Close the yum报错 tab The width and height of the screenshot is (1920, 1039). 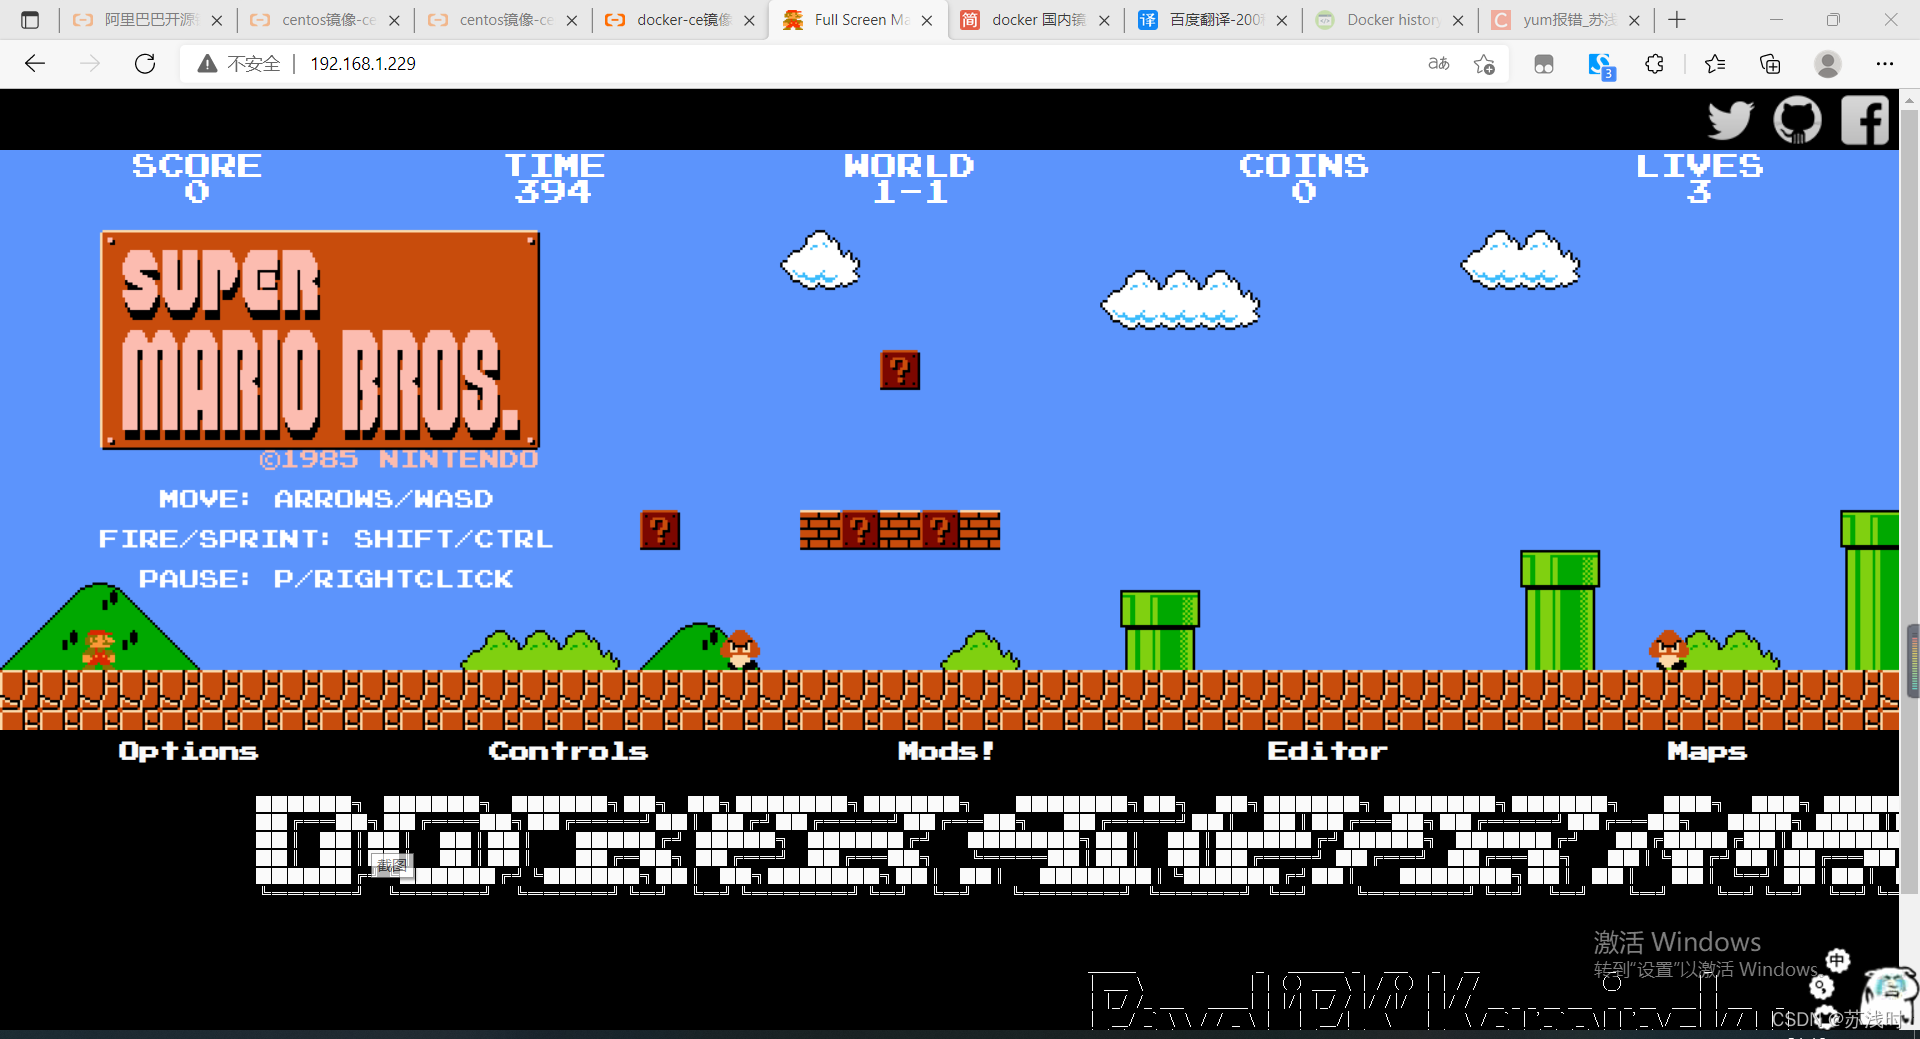click(x=1634, y=20)
